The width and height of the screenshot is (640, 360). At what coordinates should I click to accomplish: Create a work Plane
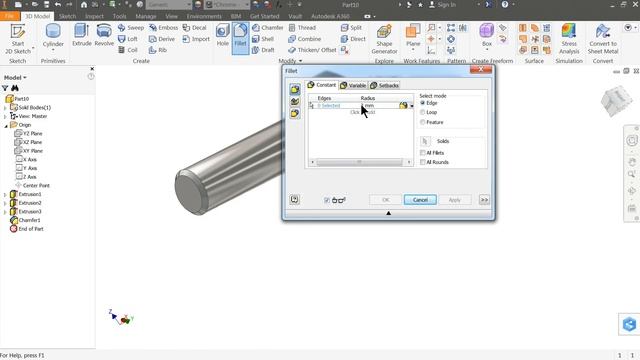pyautogui.click(x=413, y=36)
